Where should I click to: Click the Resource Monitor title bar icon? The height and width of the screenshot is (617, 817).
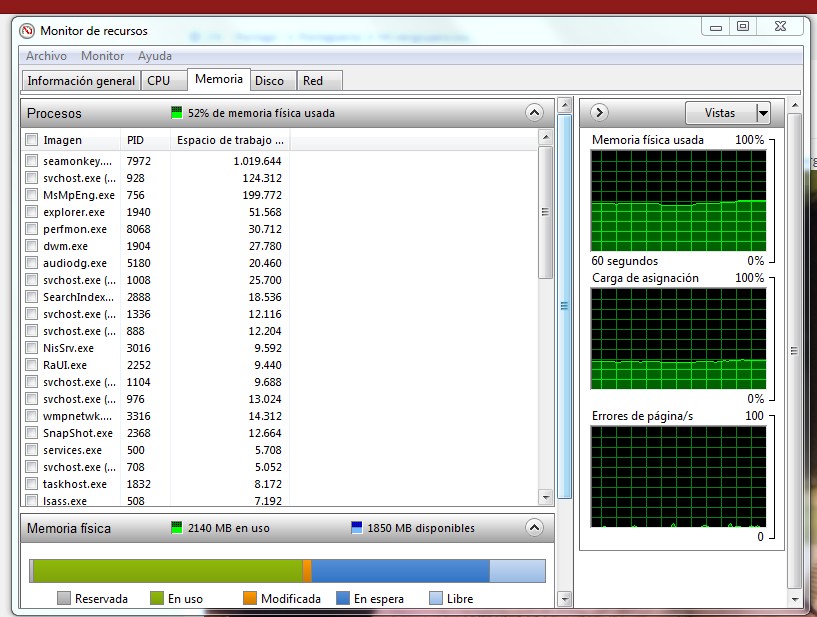(27, 31)
